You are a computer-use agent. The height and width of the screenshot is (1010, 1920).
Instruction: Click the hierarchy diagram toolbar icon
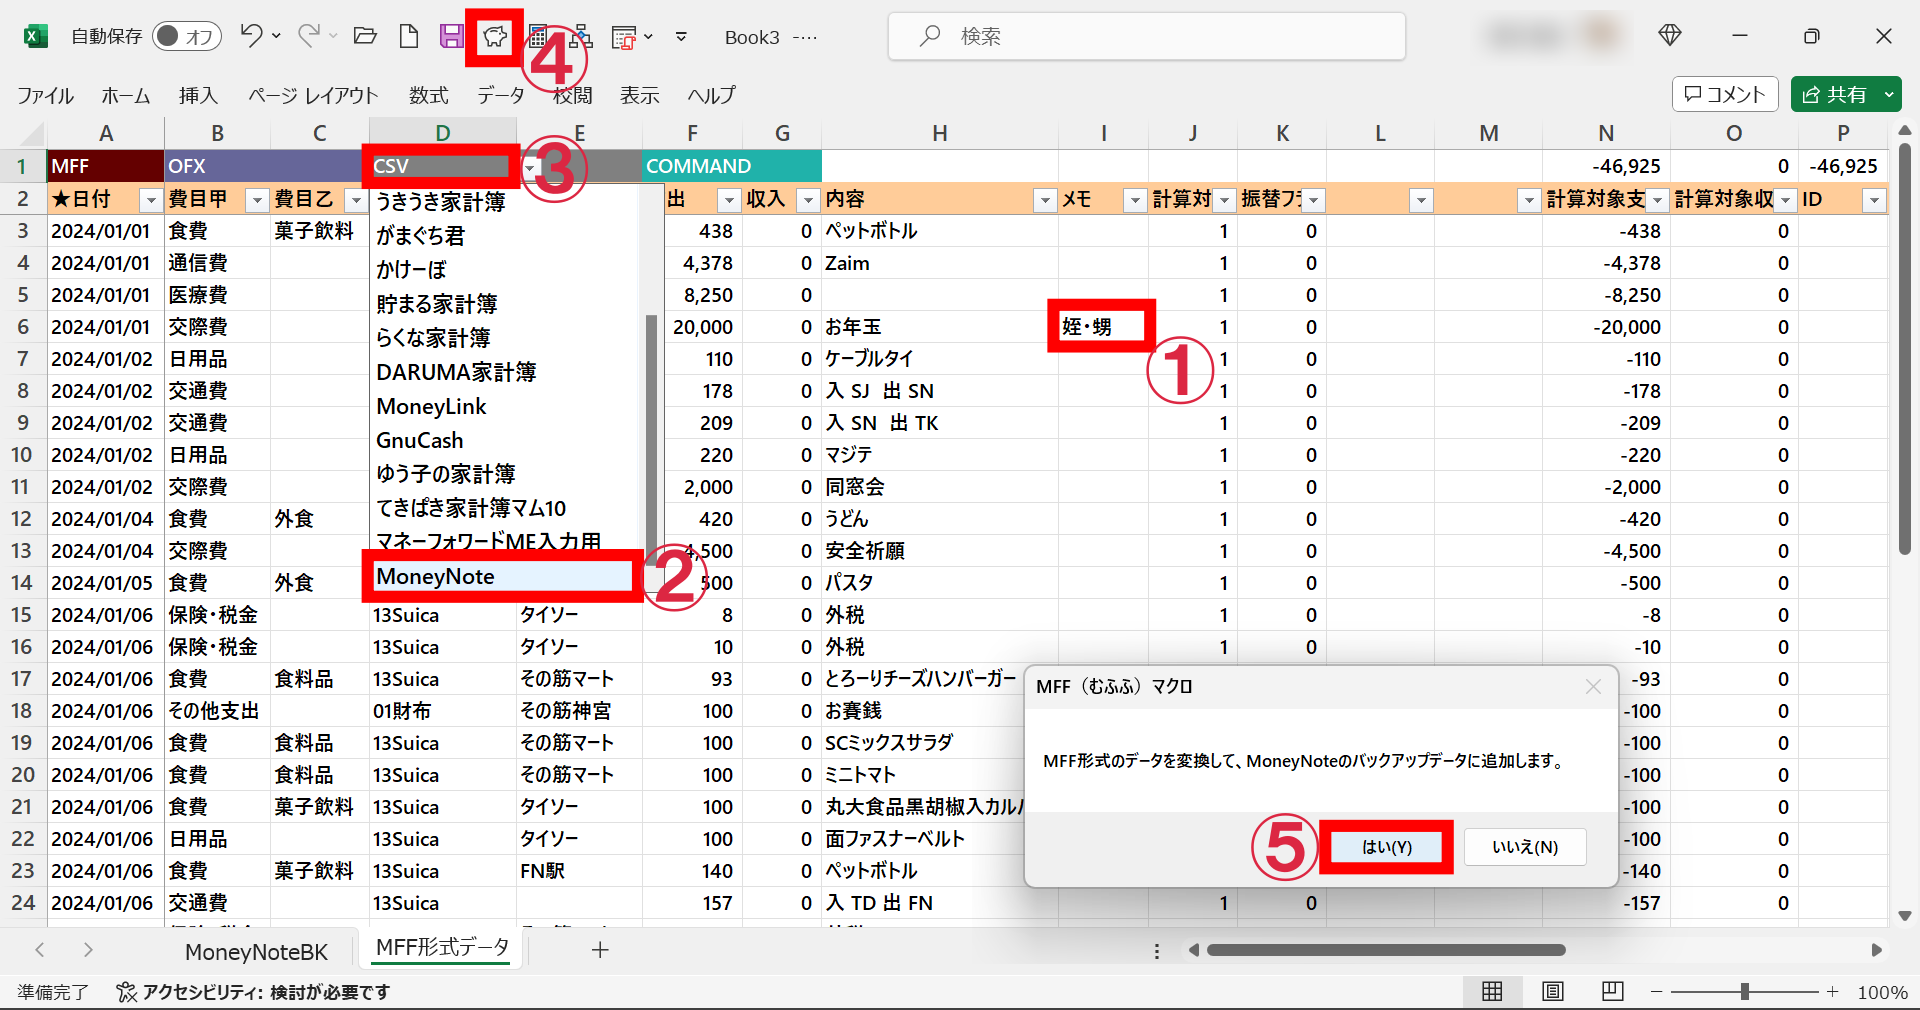pos(581,38)
